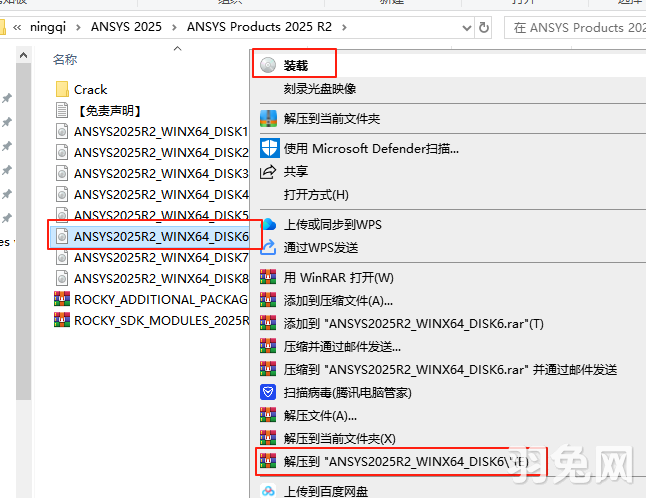This screenshot has width=646, height=498.
Task: Expand chevron after ANSYS Products 2025 R2
Action: coord(344,28)
